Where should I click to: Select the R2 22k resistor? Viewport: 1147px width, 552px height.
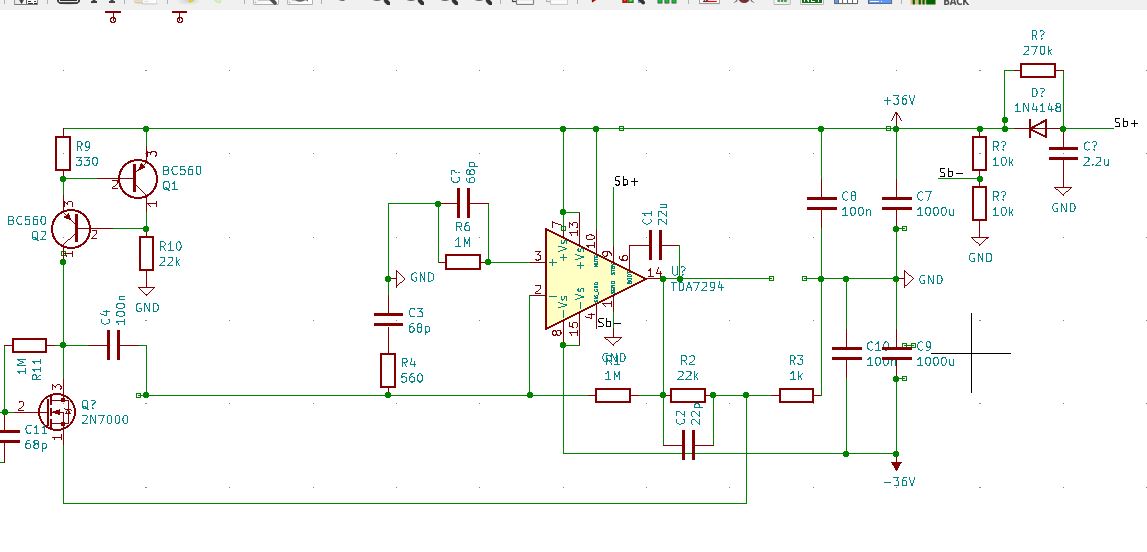tap(688, 396)
